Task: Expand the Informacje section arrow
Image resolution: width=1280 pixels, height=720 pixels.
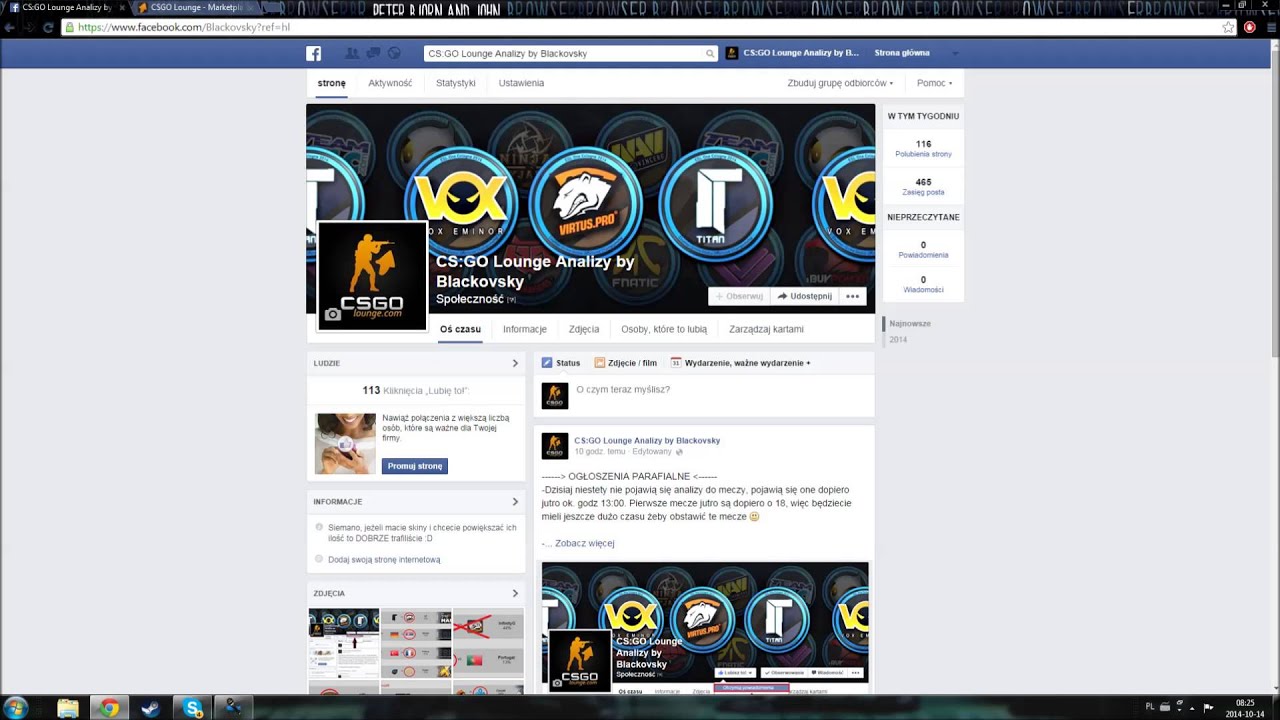Action: (515, 501)
